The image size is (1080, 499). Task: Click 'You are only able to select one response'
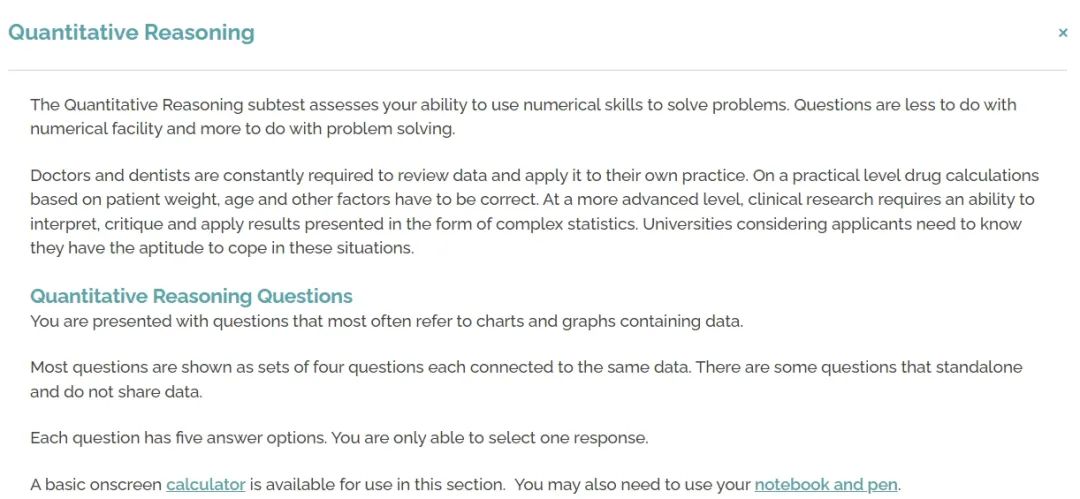pos(490,438)
